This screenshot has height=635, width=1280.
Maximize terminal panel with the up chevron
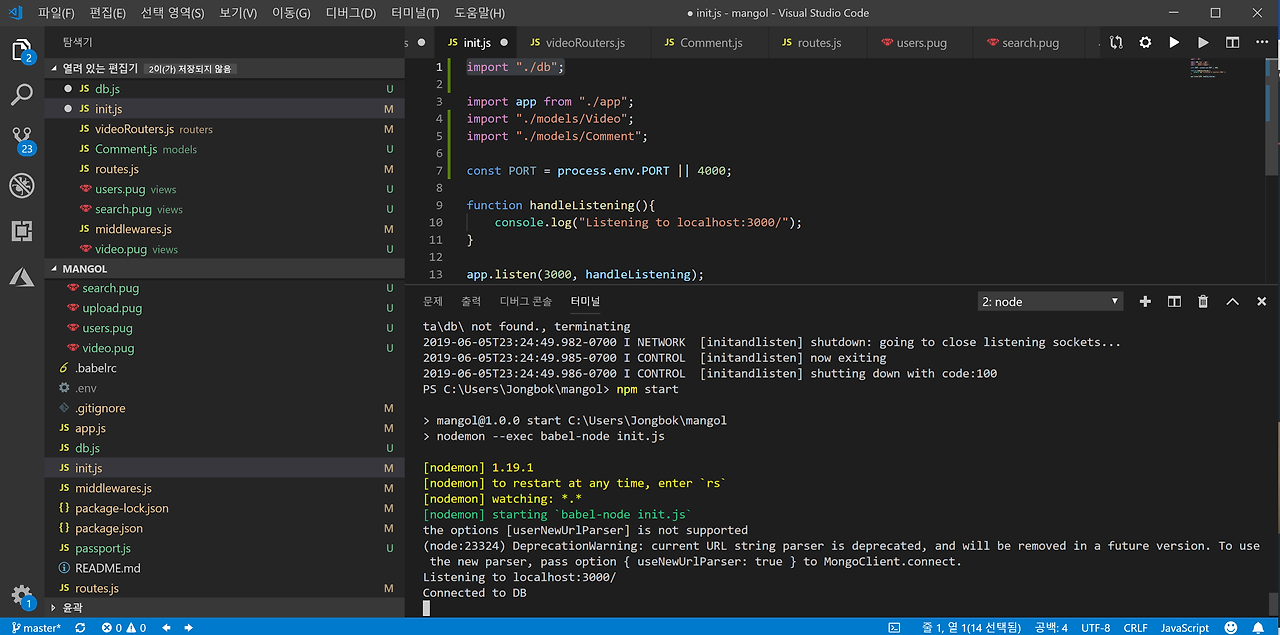(x=1233, y=301)
